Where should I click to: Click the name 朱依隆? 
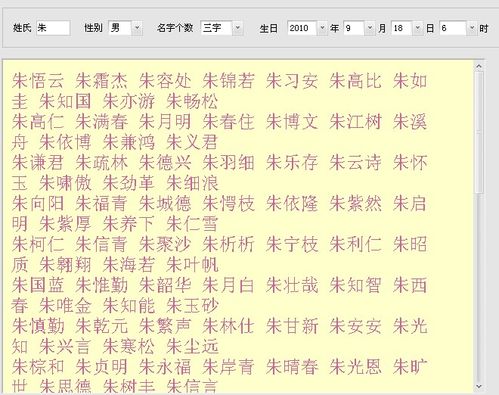[292, 203]
